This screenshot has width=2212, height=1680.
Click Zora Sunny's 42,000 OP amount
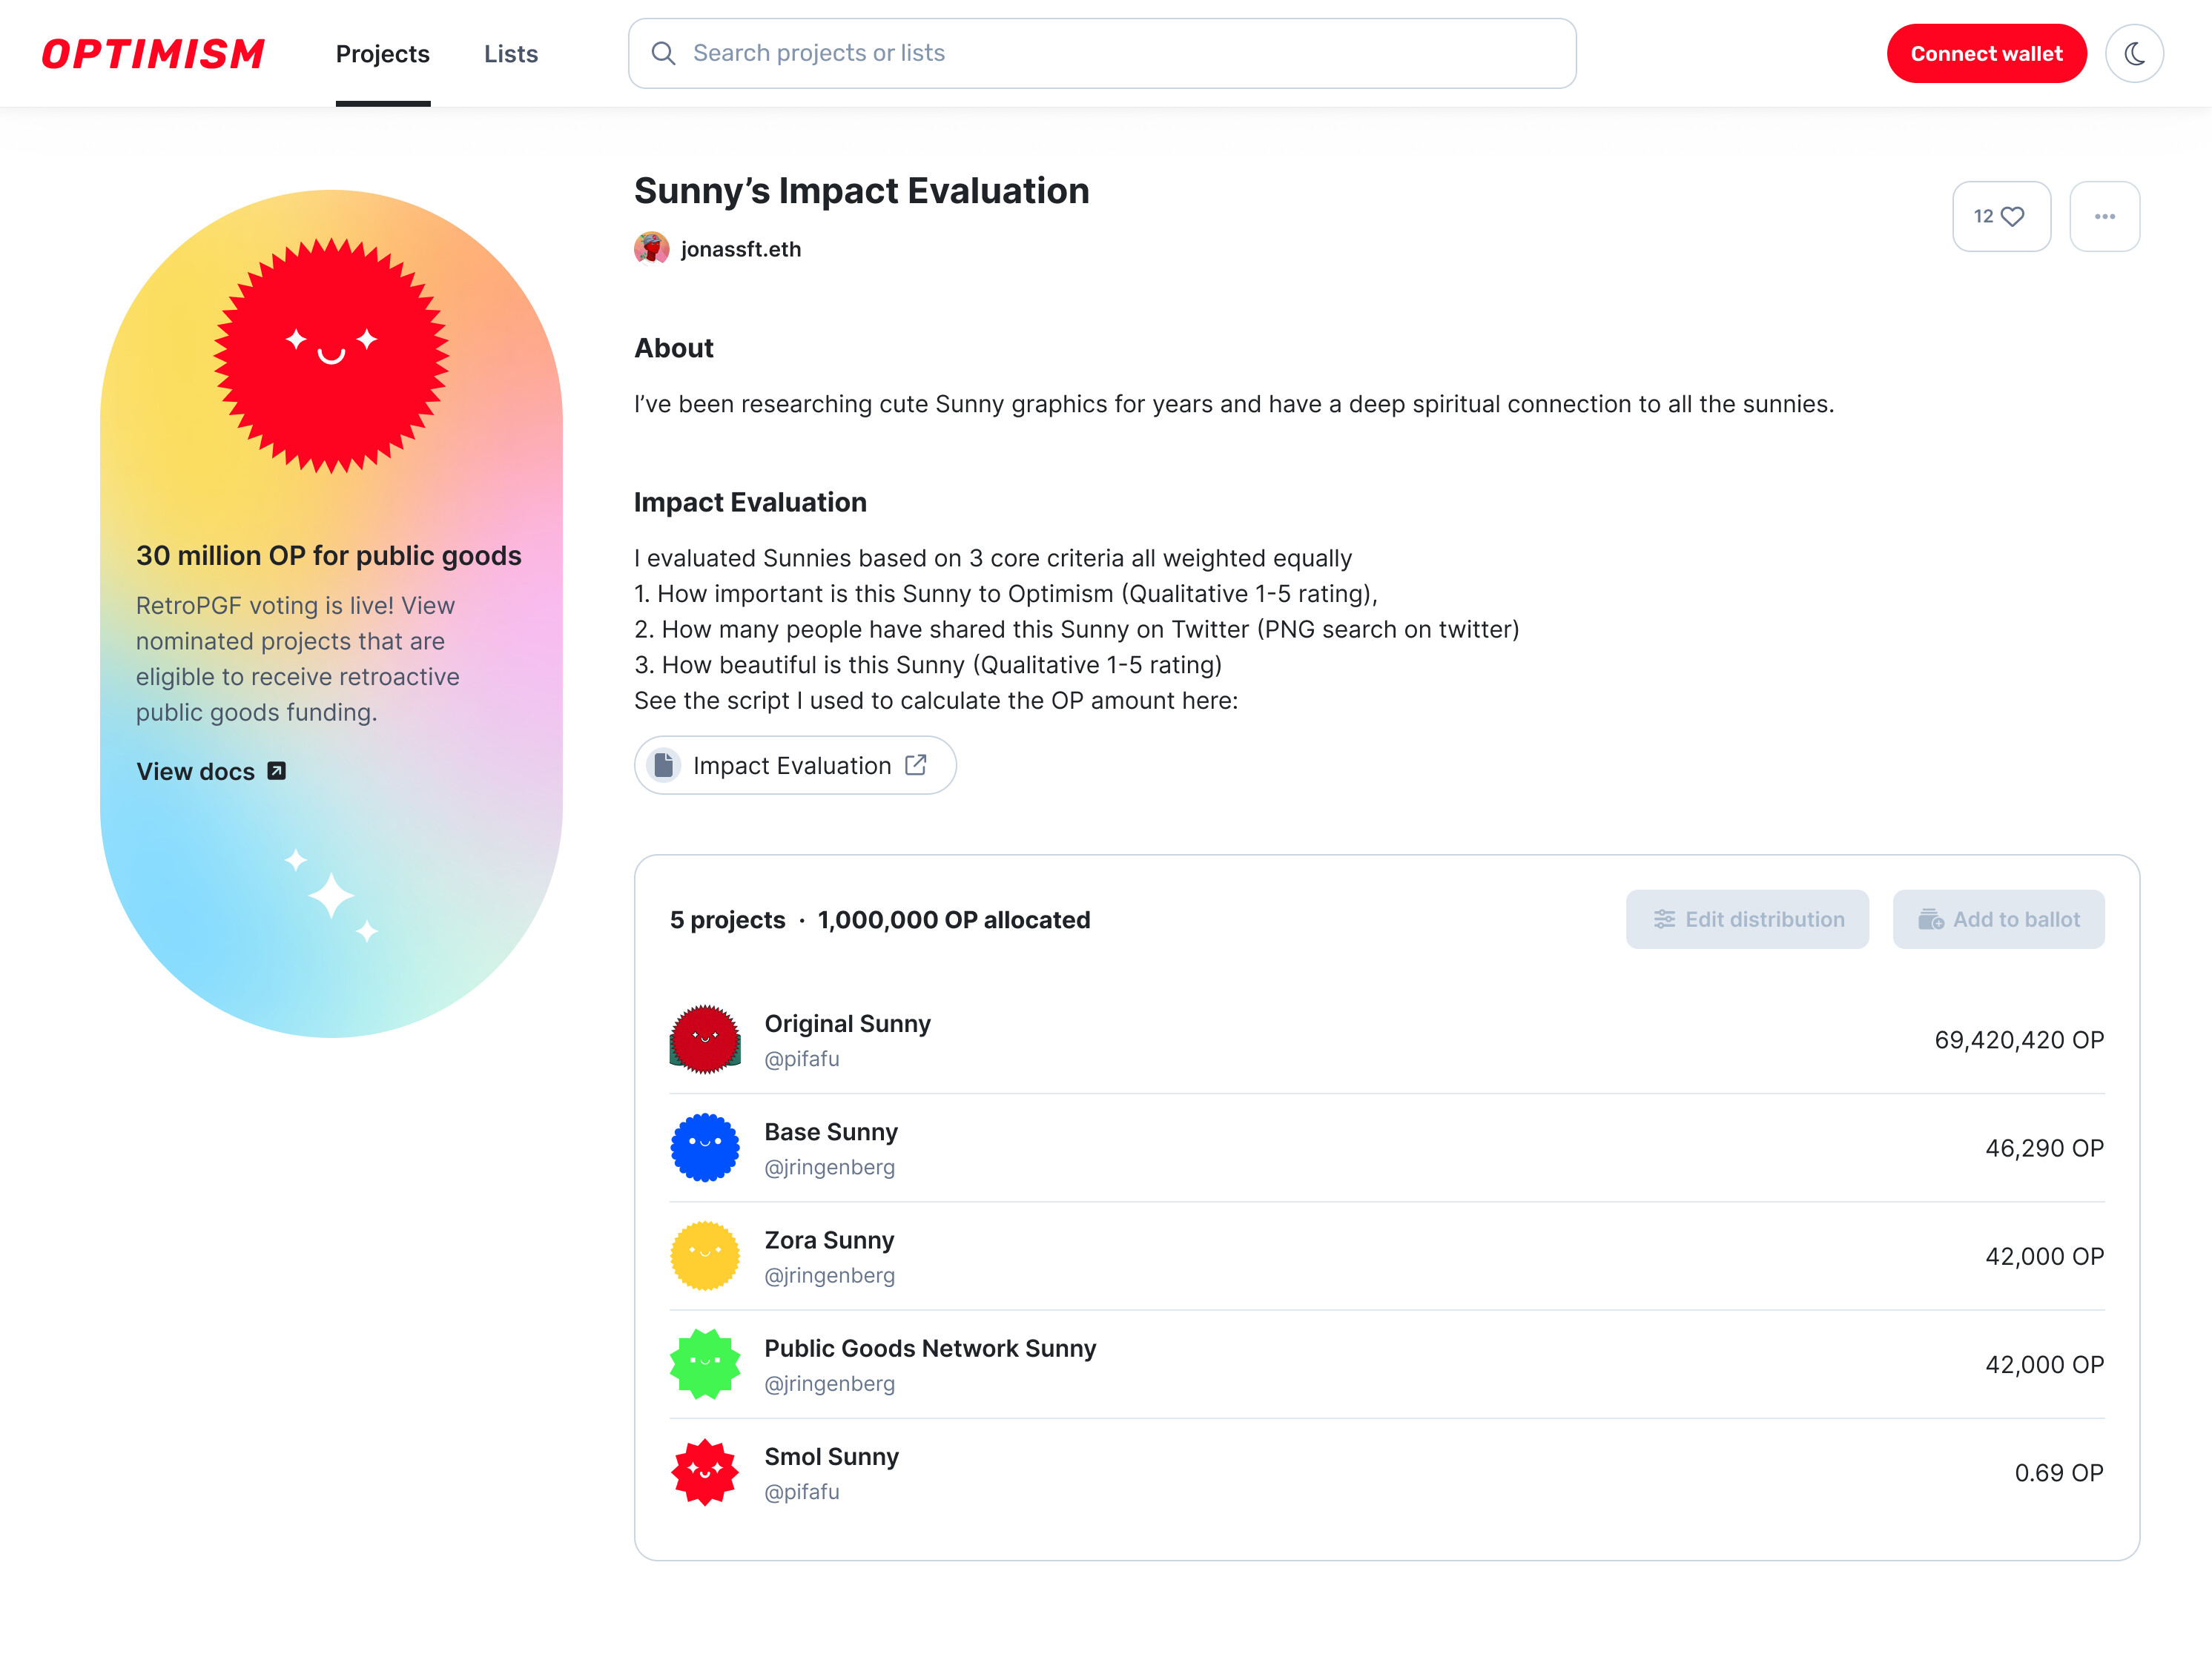(x=2044, y=1256)
